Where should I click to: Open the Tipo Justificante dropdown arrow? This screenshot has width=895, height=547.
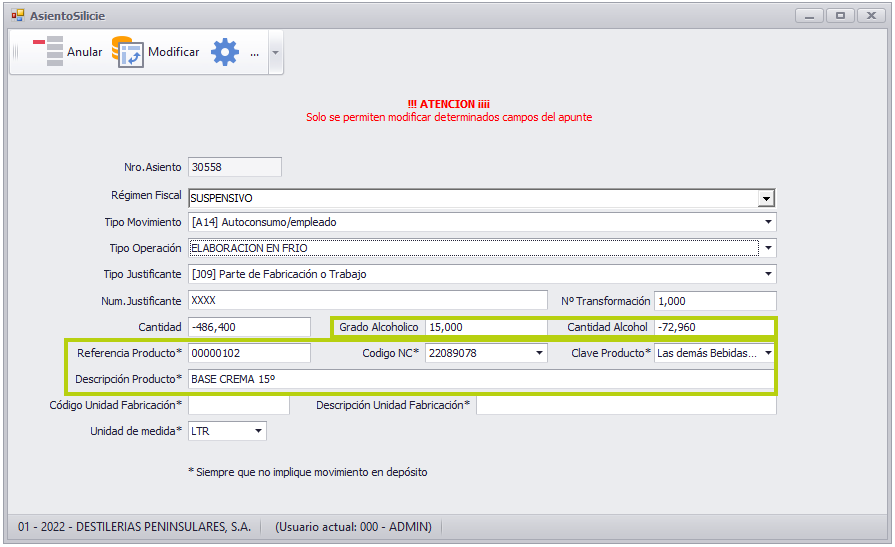[768, 274]
